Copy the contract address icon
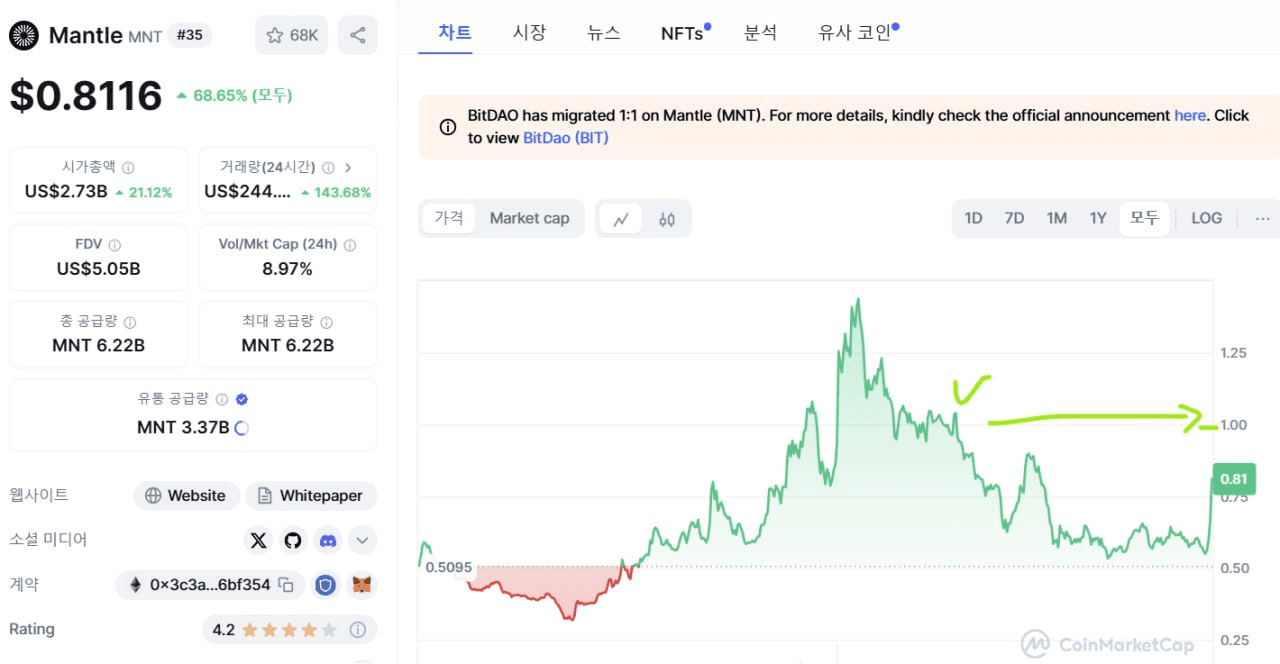This screenshot has width=1280, height=664. point(286,585)
